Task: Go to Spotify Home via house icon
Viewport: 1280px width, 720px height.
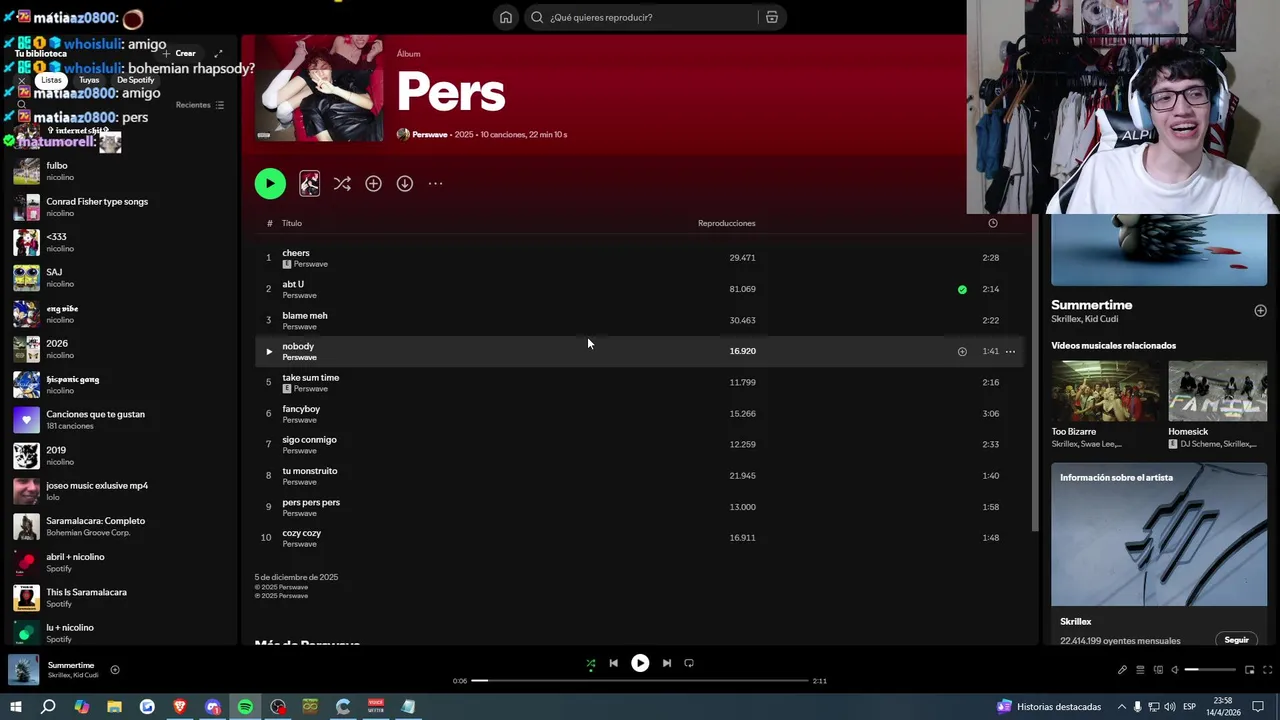Action: [506, 17]
